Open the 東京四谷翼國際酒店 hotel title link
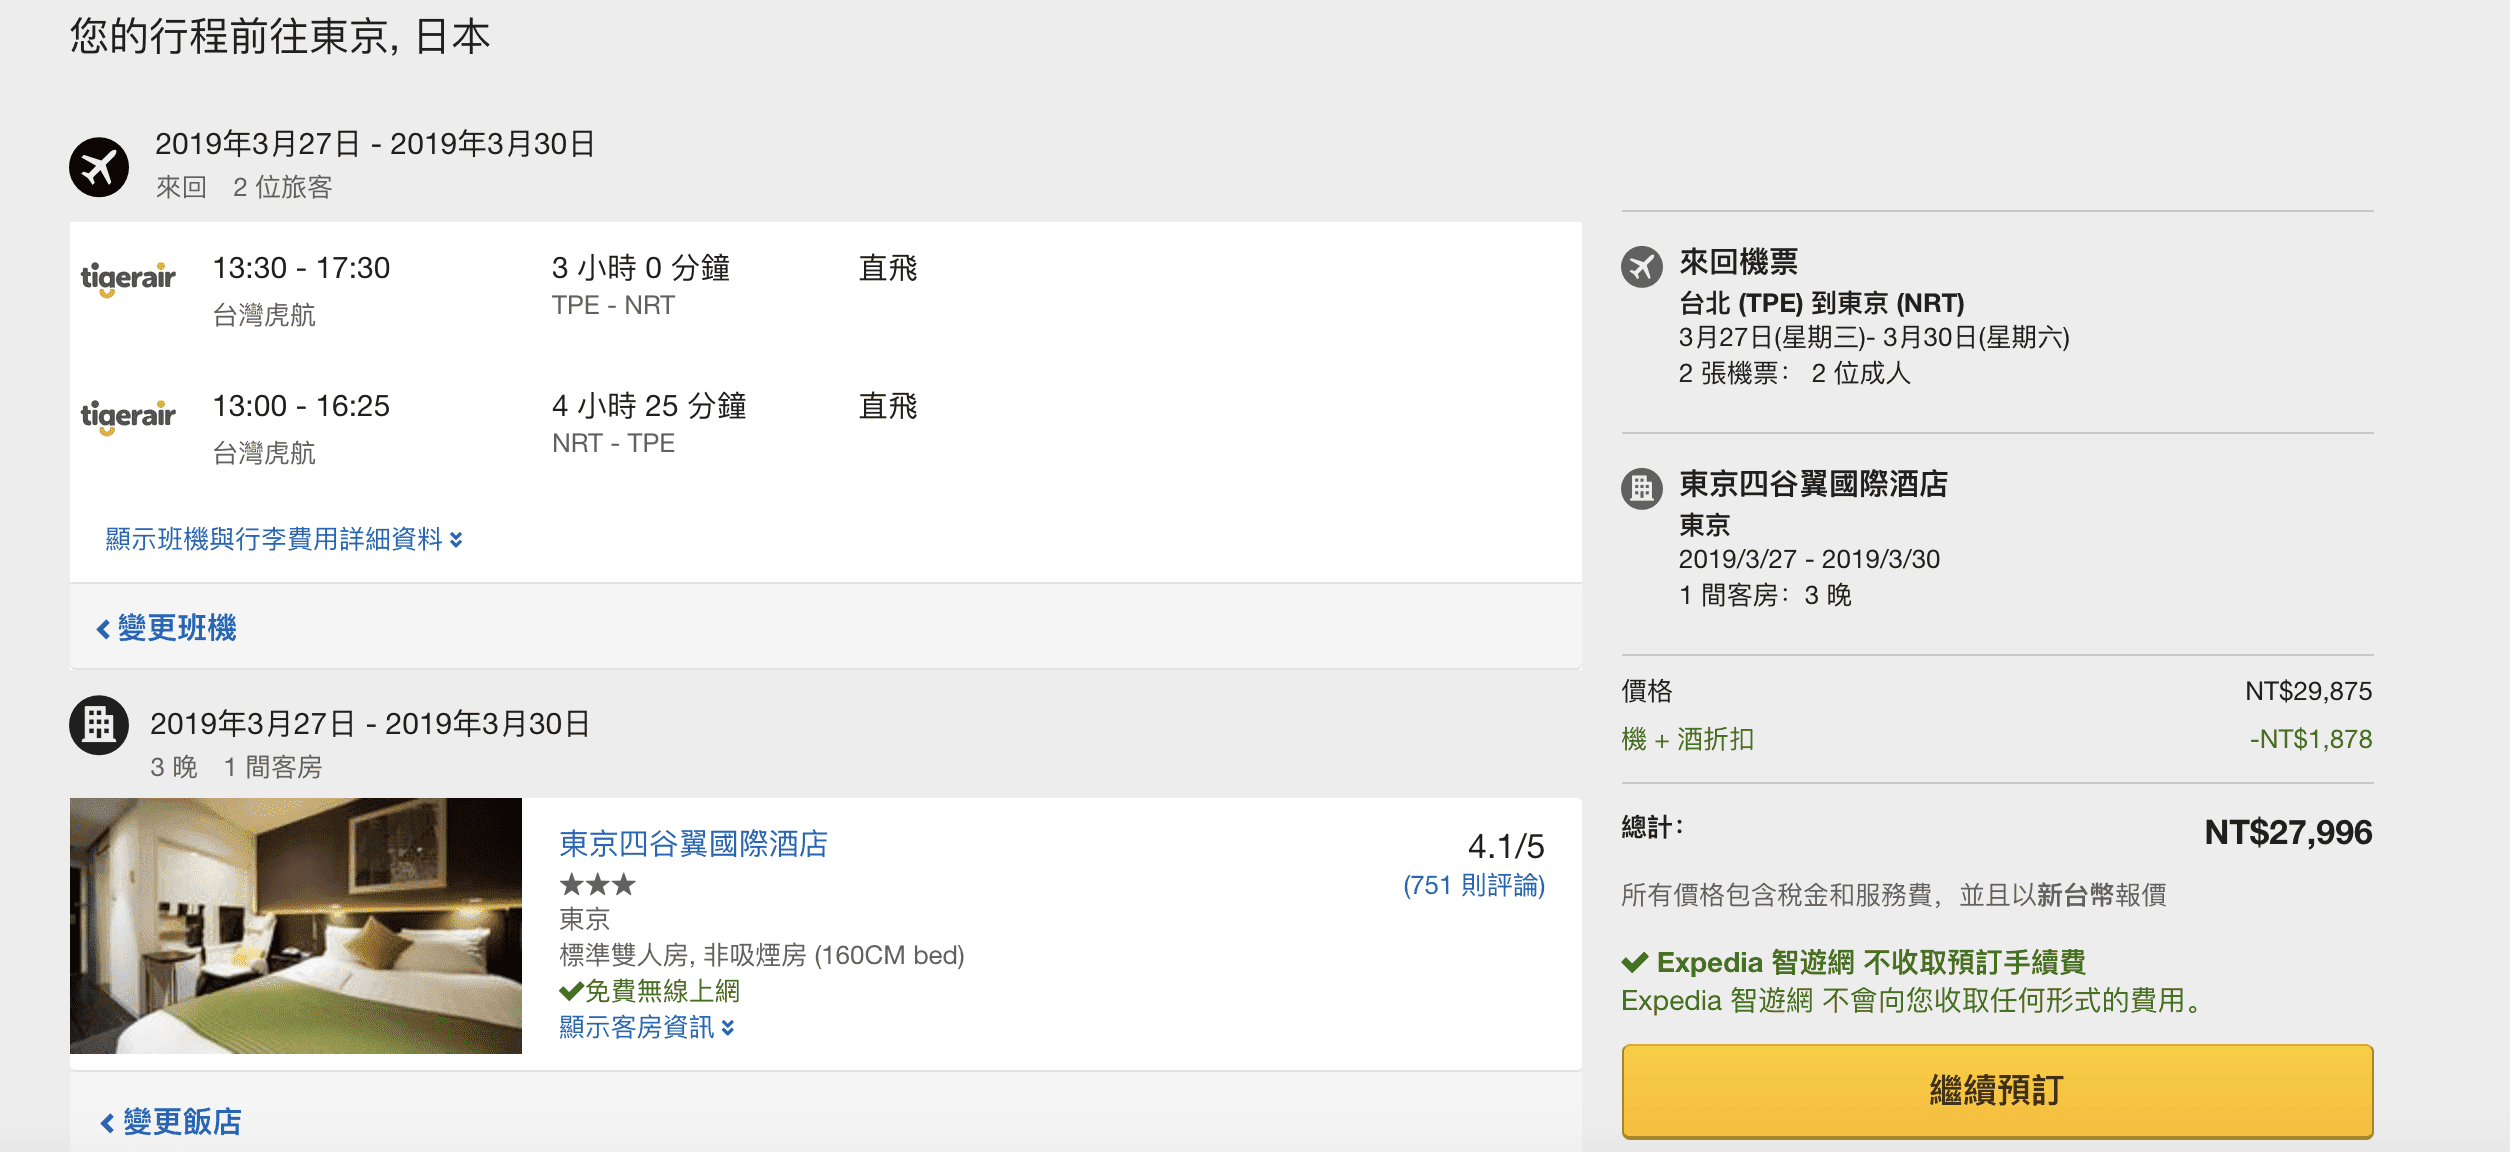Screen dimensions: 2510x1152 [x=694, y=844]
